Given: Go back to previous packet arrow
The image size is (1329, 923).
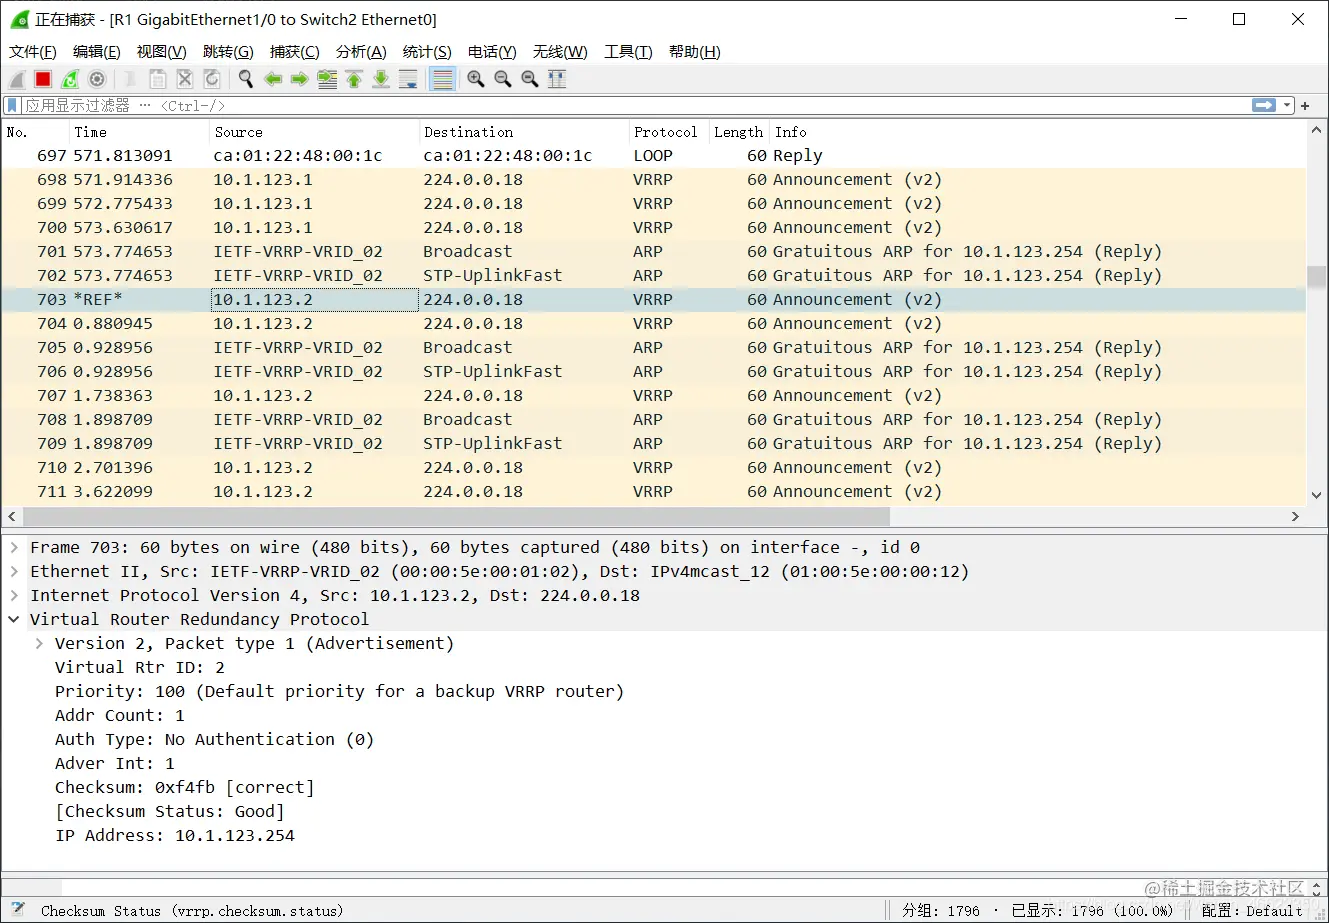Looking at the screenshot, I should point(273,79).
